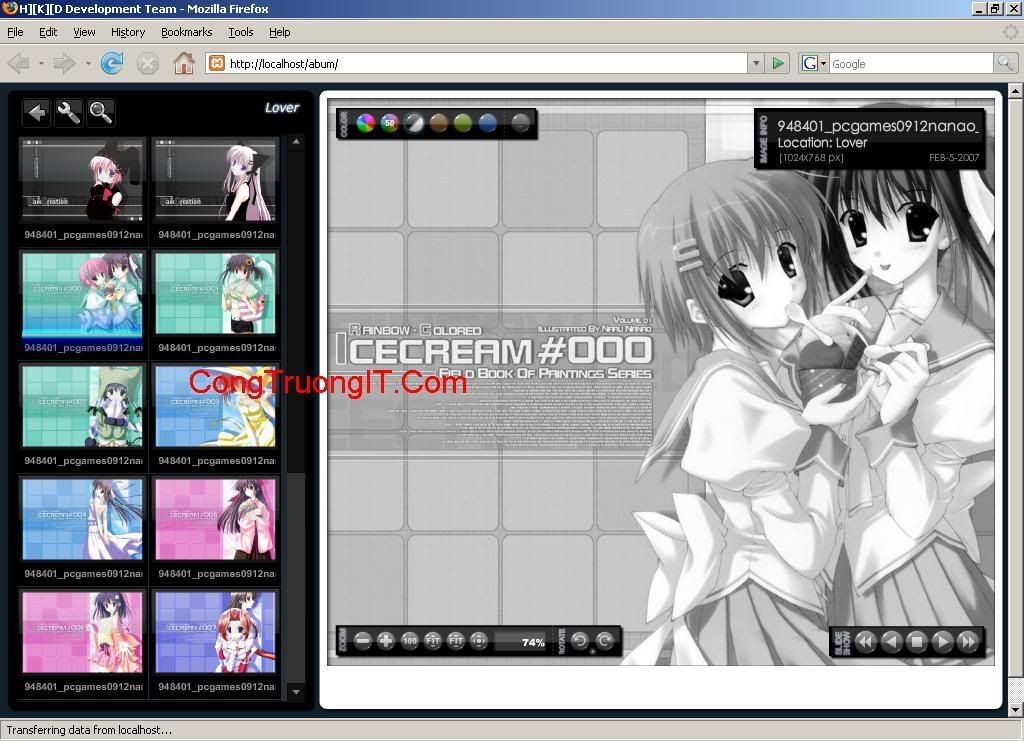Open the Icecream #004 thumbnail
Image resolution: width=1024 pixels, height=742 pixels.
pos(83,519)
